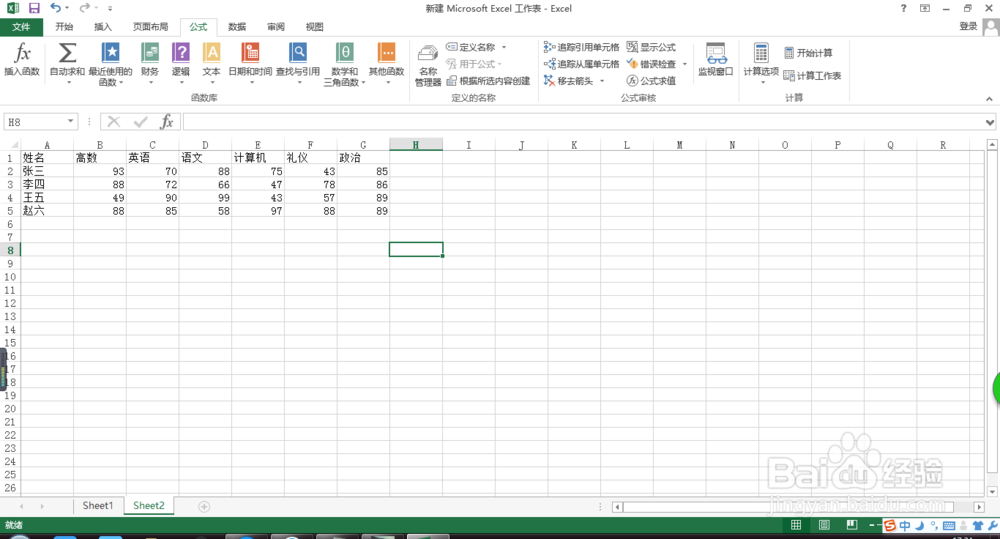Click Trace Precedents (追踪引用单元格)

pos(581,47)
